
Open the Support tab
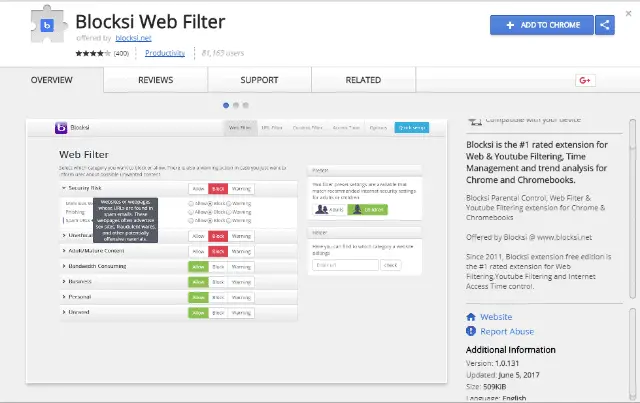(x=259, y=80)
